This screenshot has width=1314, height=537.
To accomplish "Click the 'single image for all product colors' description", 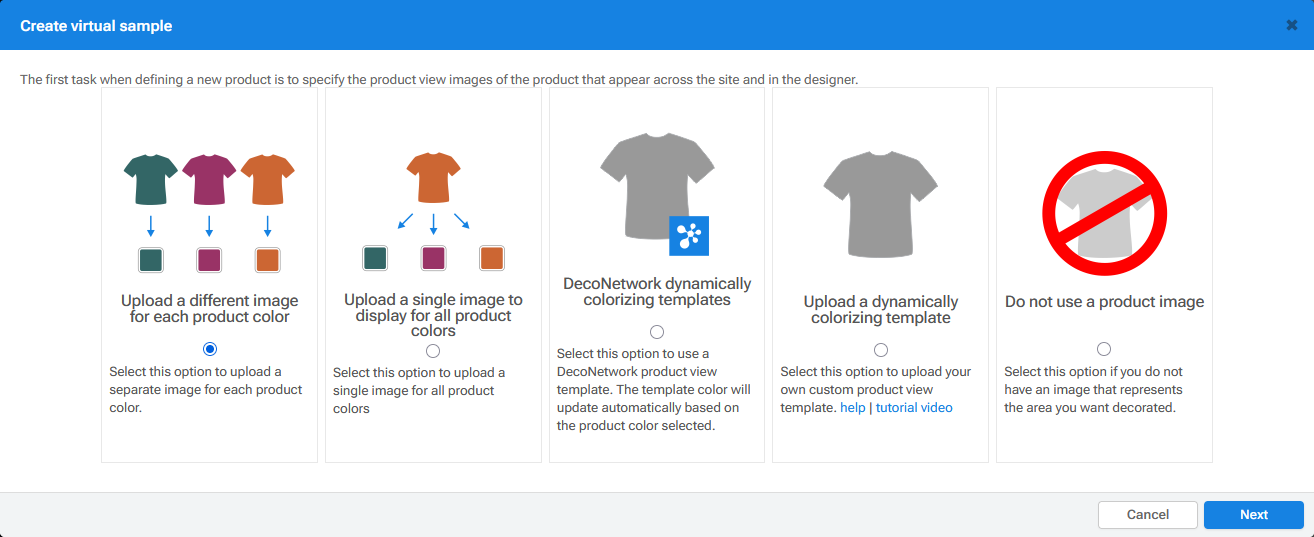I will point(419,391).
